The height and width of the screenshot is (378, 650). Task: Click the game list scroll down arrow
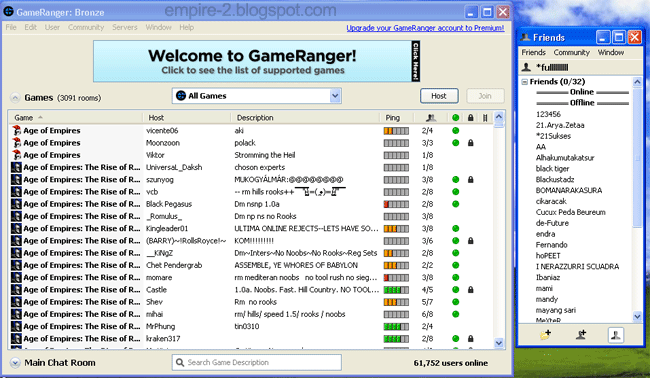(499, 343)
